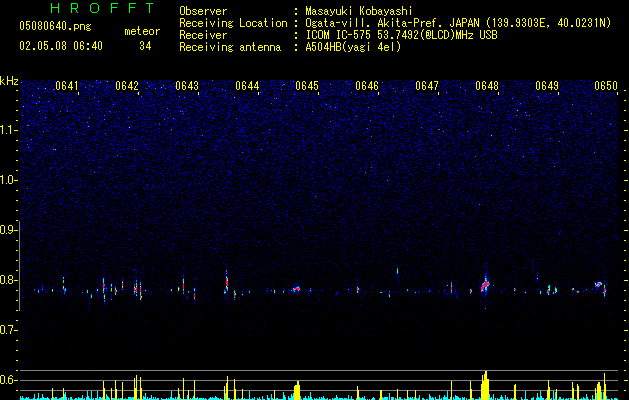The height and width of the screenshot is (400, 629).
Task: Click the 0.8 kHz axis label
Action: click(9, 280)
